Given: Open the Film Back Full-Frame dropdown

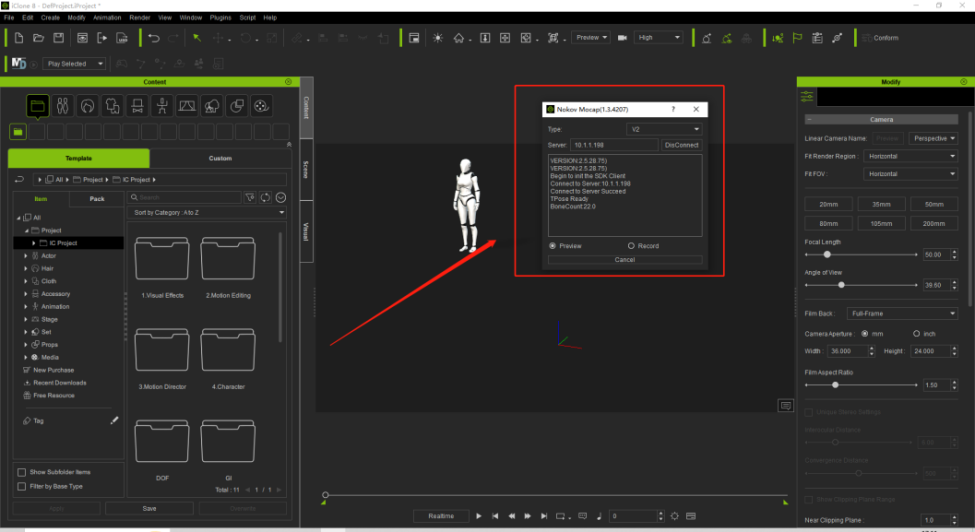Looking at the screenshot, I should (902, 314).
